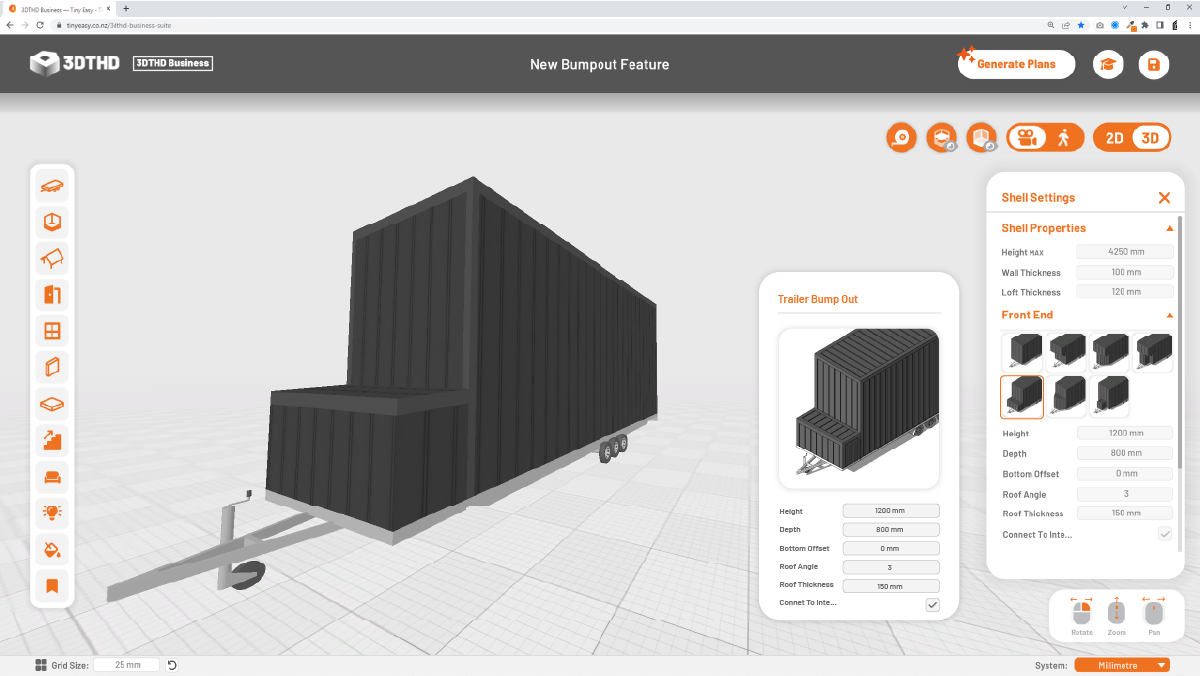Collapse the Shell Properties section
Image resolution: width=1200 pixels, height=676 pixels.
(1170, 229)
